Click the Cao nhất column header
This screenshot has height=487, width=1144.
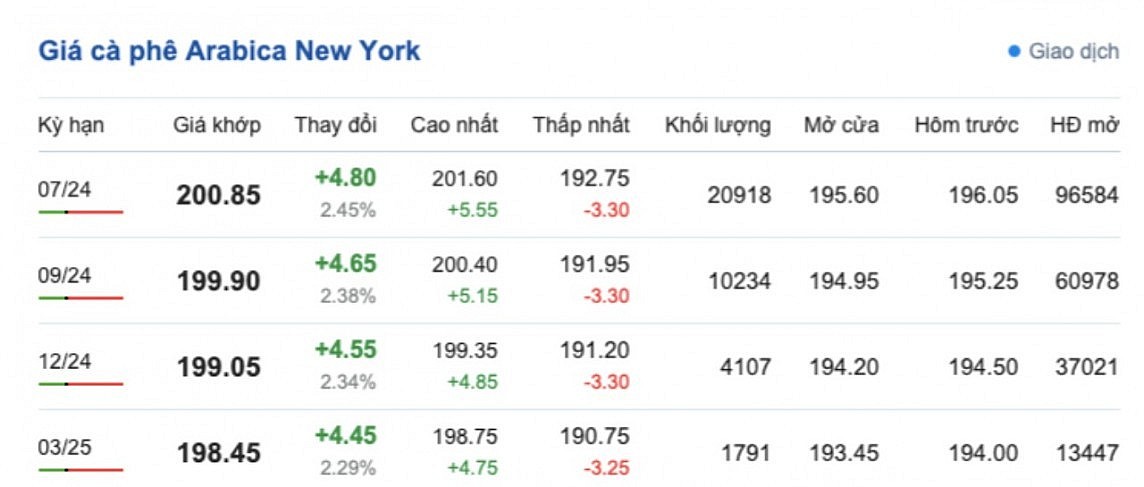point(454,125)
